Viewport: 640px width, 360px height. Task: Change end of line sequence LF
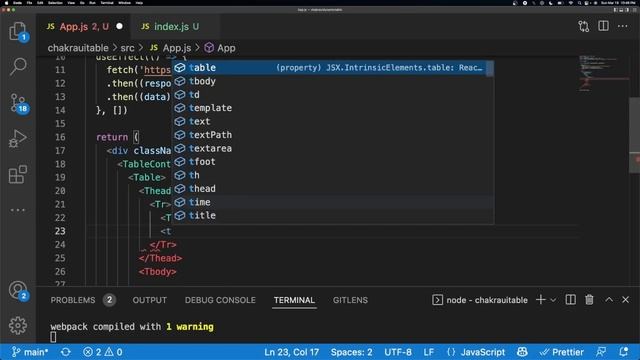pos(429,352)
